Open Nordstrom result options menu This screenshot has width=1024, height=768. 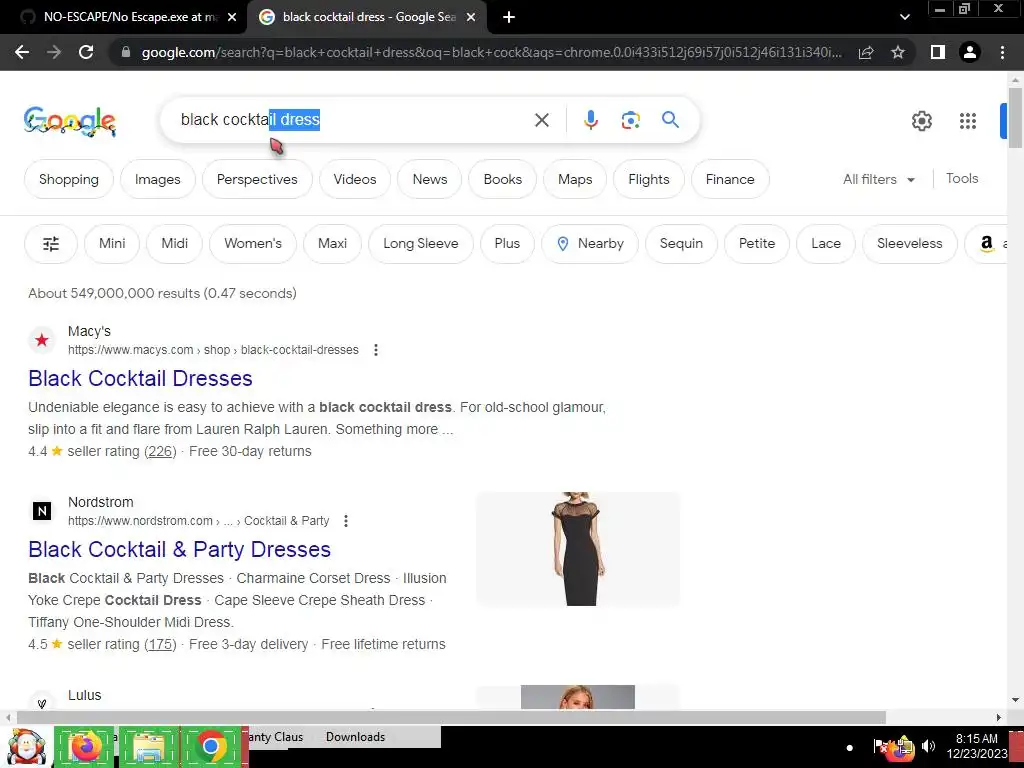[x=345, y=521]
